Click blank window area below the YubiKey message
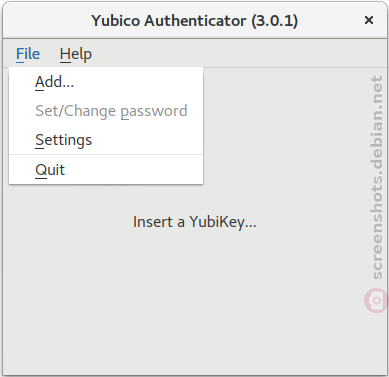The height and width of the screenshot is (377, 389). (x=195, y=300)
